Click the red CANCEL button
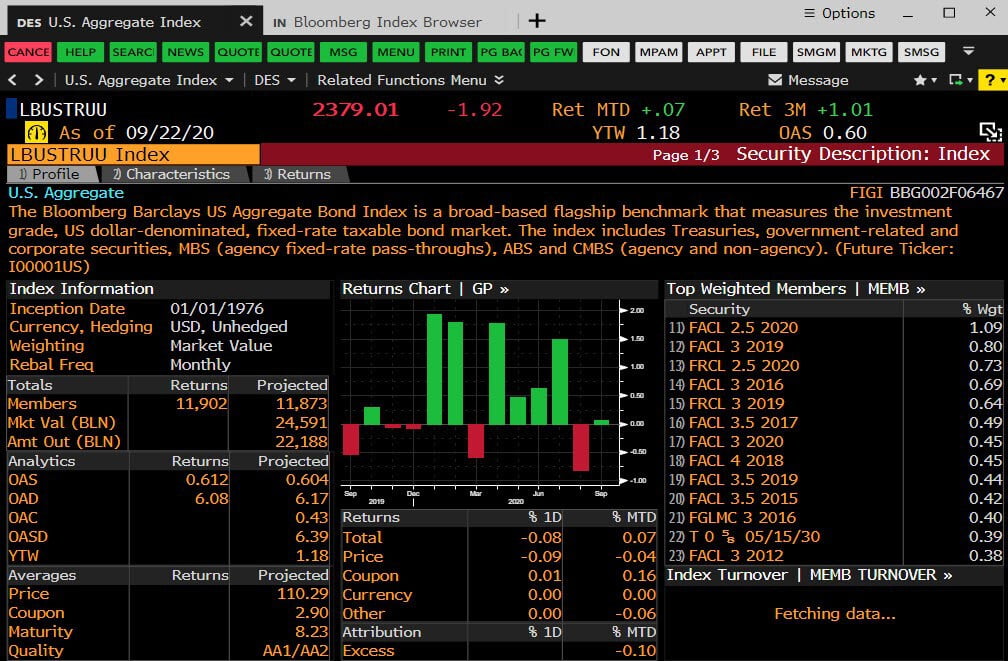1008x661 pixels. (28, 52)
